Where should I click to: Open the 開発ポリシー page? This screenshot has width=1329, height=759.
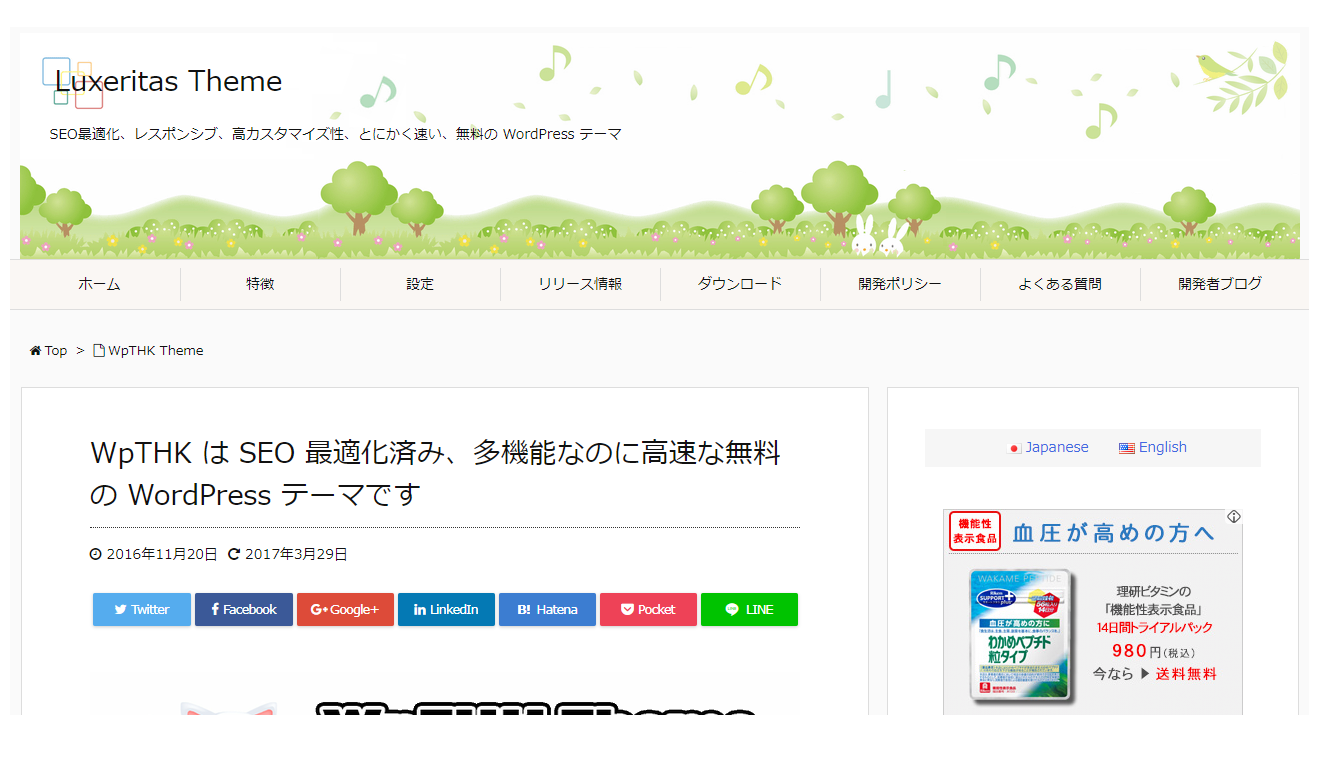[900, 284]
